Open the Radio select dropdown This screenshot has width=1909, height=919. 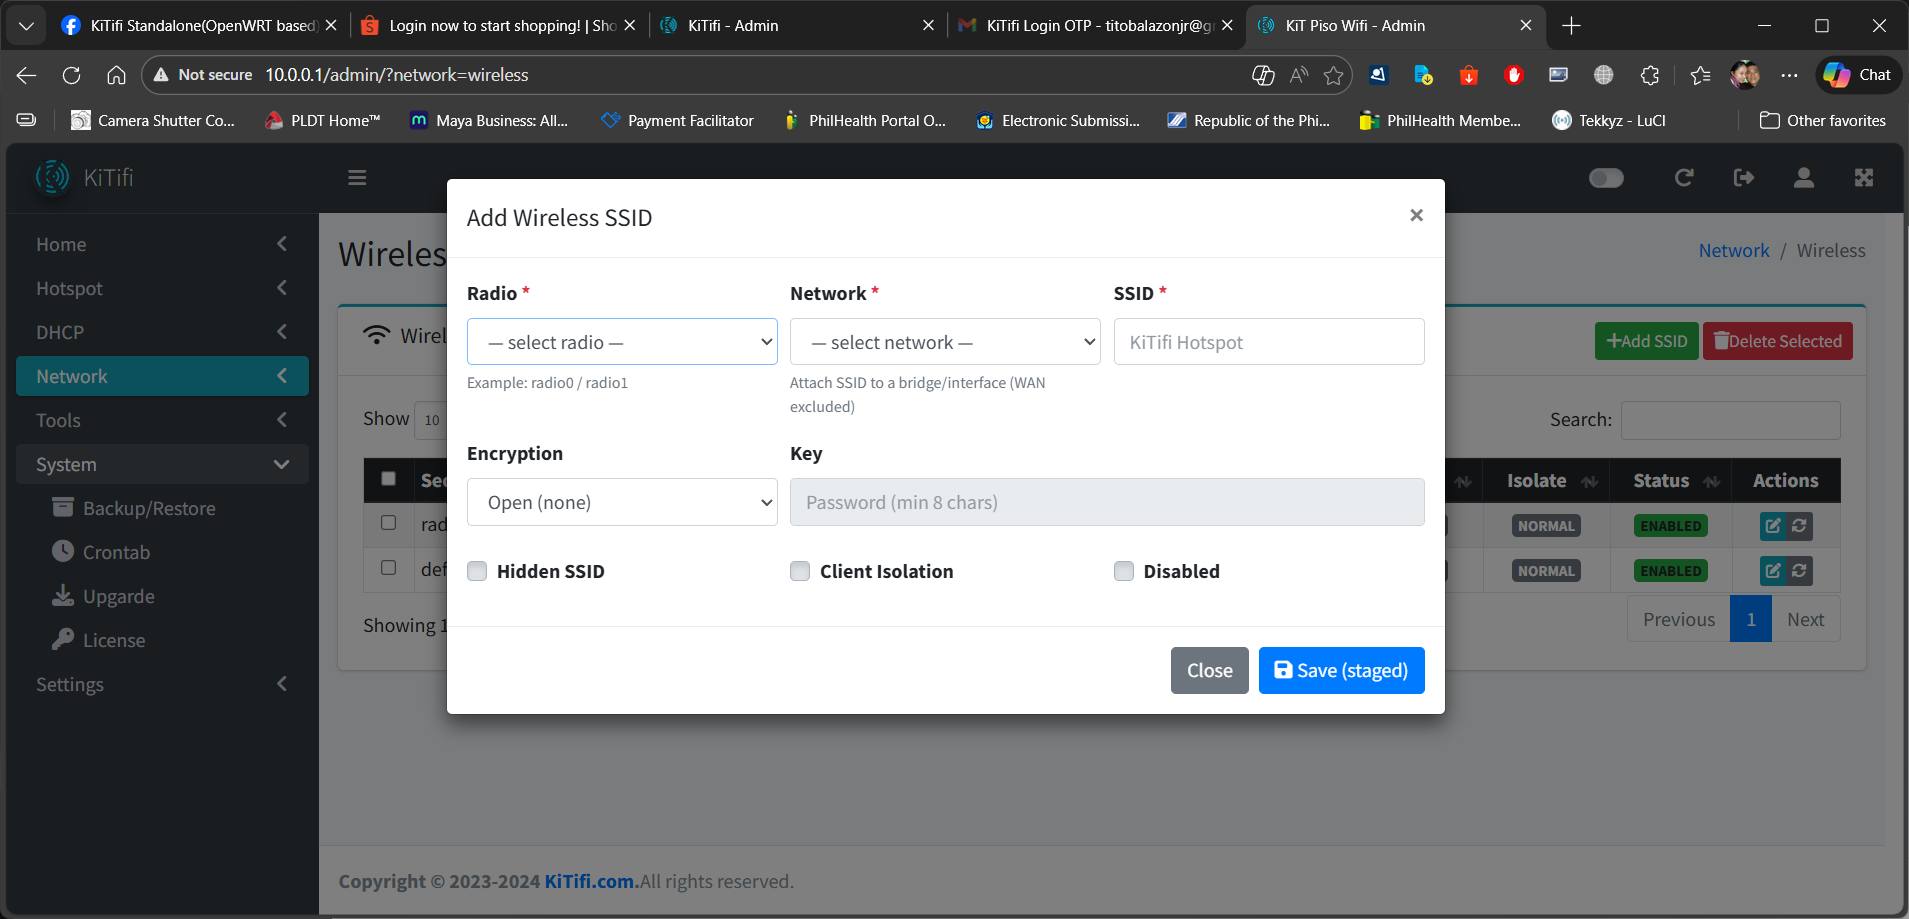622,342
